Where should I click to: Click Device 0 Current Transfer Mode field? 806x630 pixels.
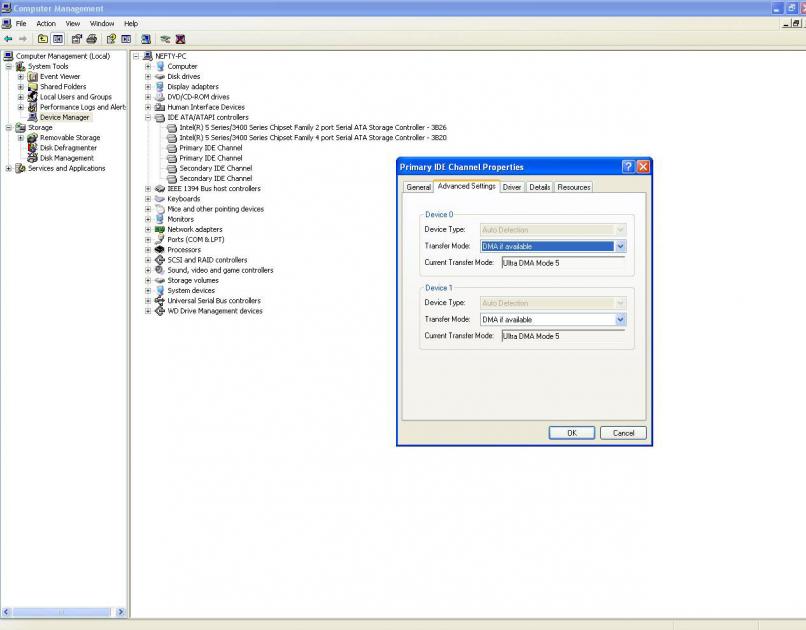tap(563, 263)
